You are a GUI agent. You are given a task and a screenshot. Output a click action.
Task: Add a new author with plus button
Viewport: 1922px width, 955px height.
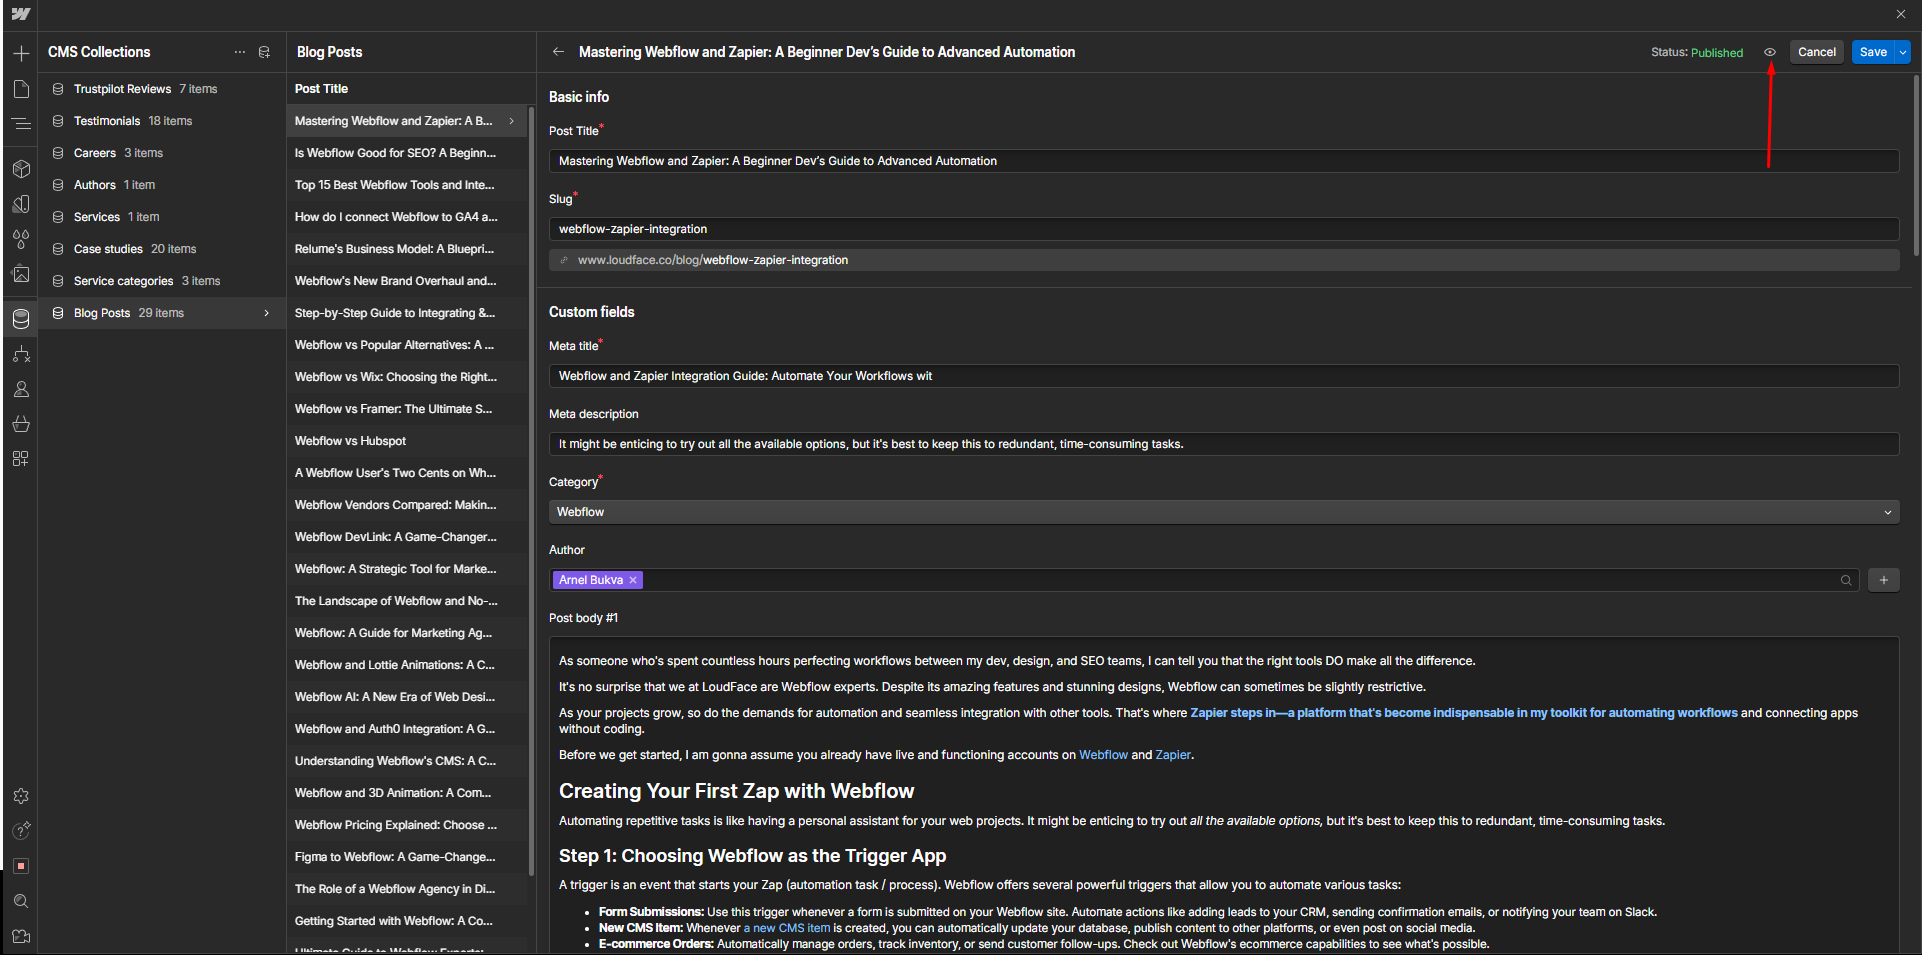pos(1884,580)
